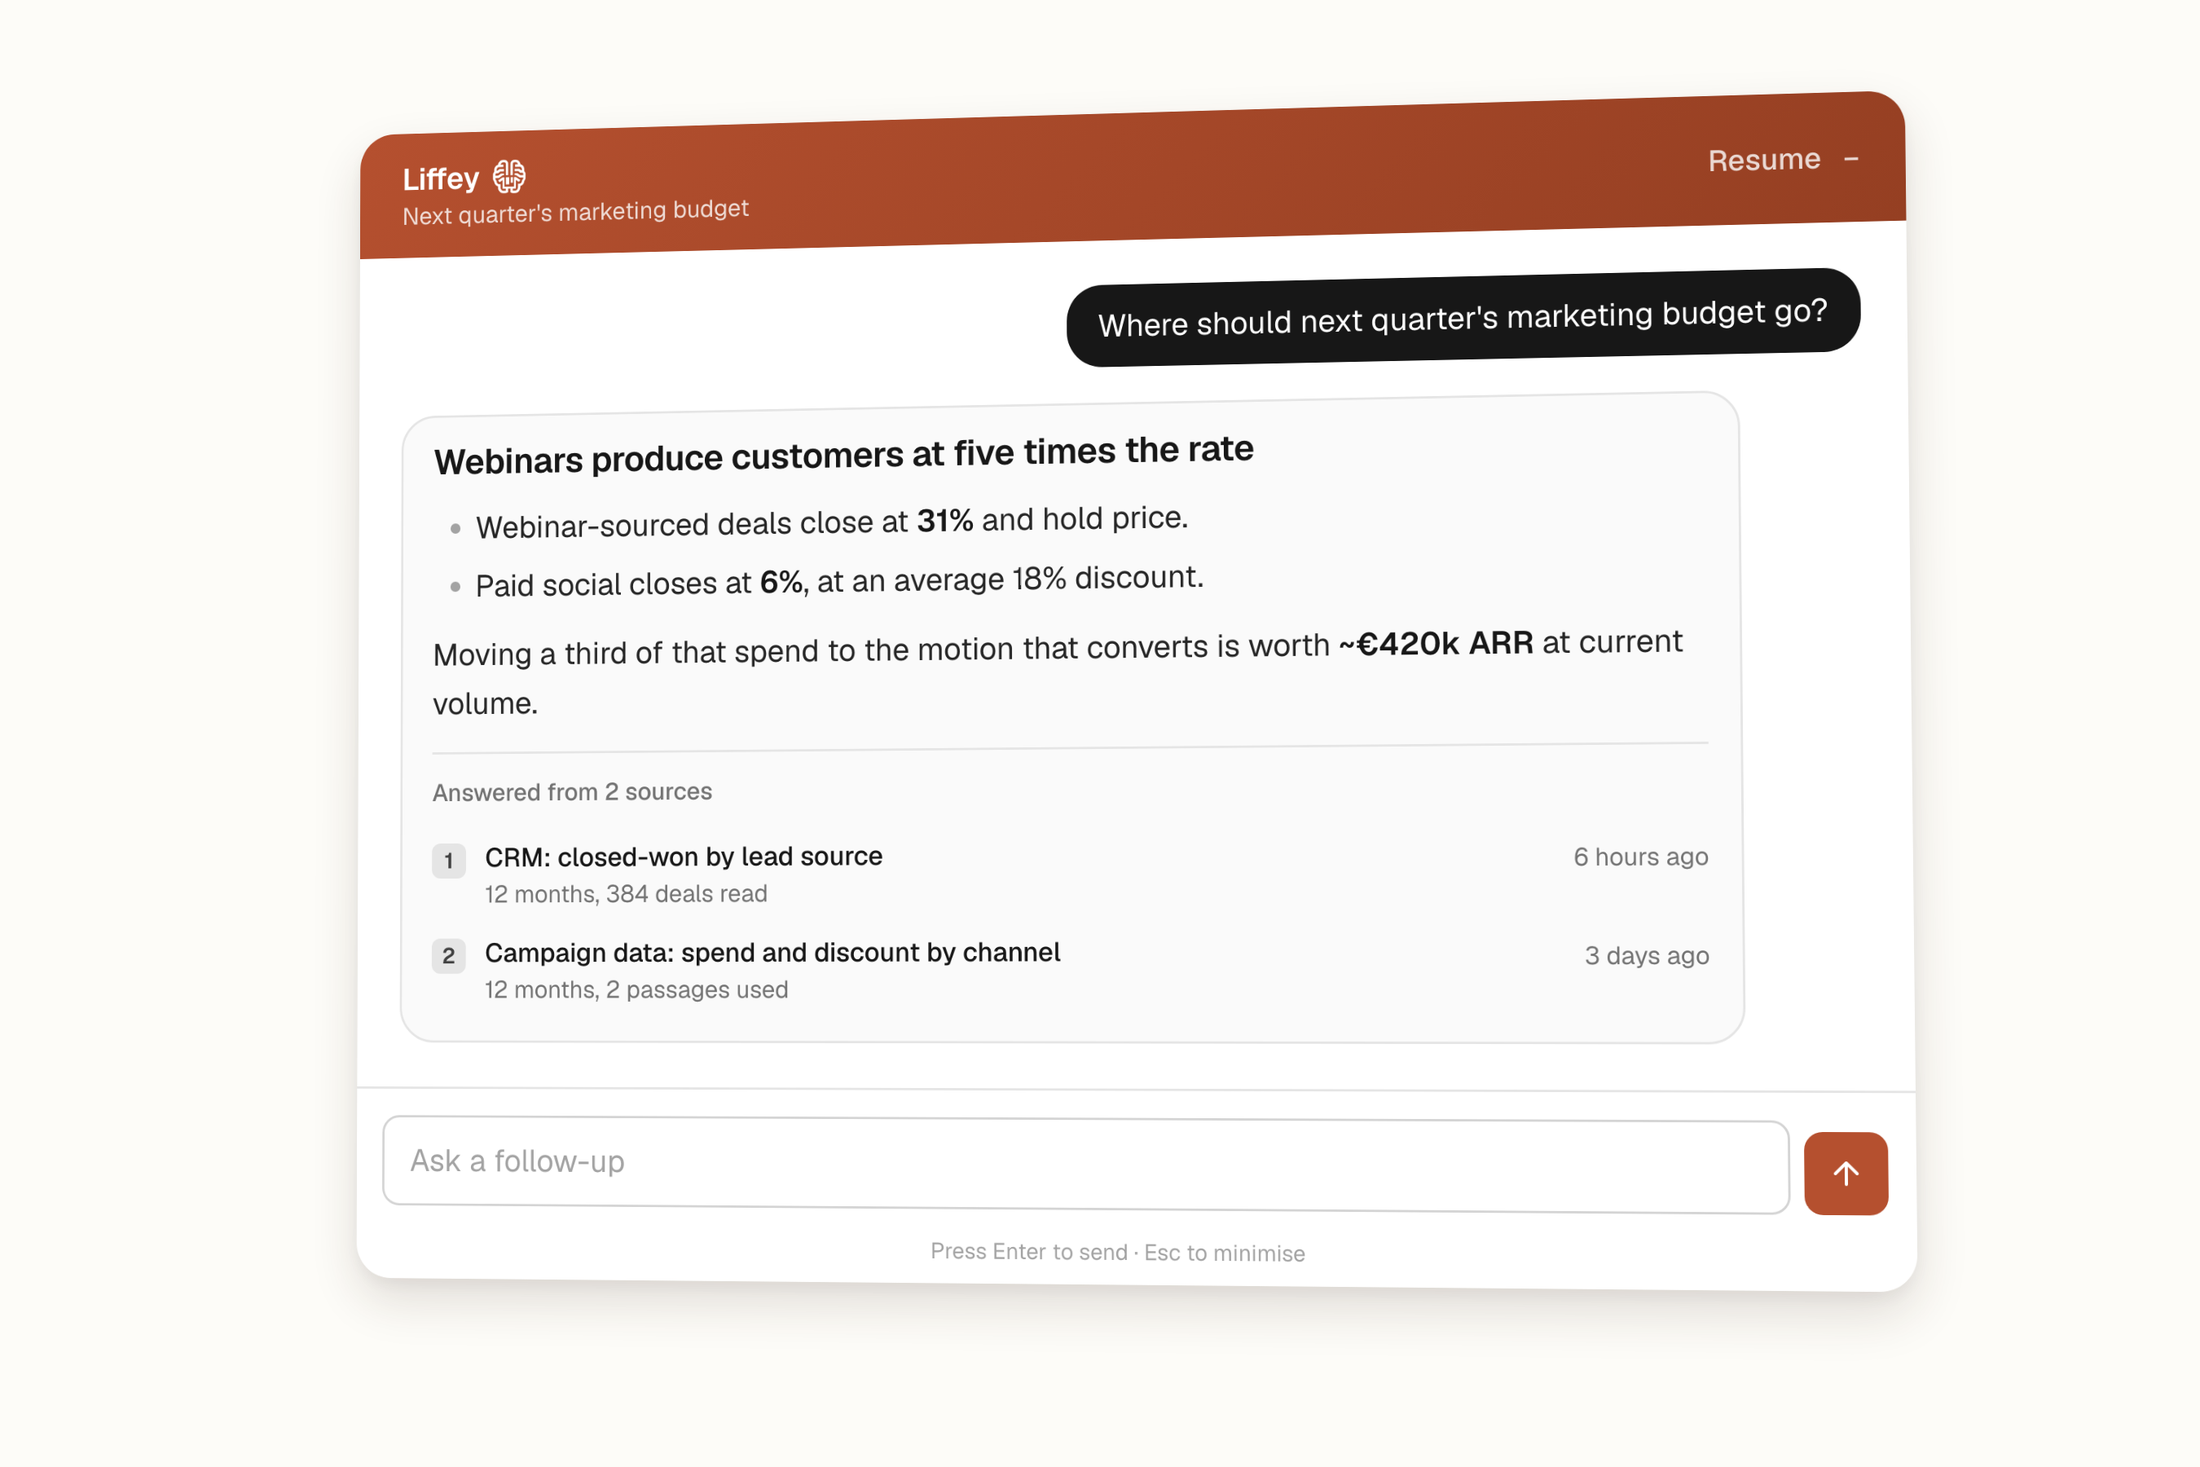Select the user question bubble
The width and height of the screenshot is (2200, 1467).
(x=1463, y=317)
